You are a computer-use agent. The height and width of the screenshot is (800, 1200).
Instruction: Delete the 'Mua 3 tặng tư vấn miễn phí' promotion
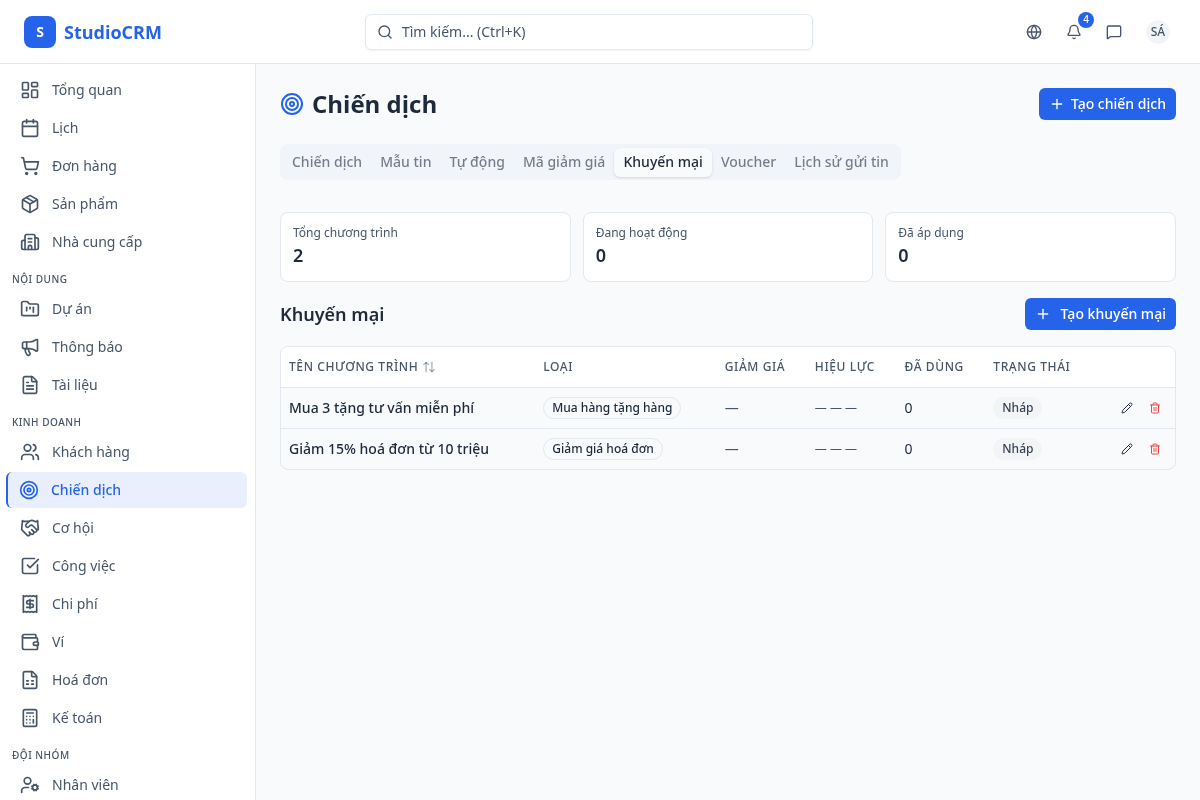1155,408
